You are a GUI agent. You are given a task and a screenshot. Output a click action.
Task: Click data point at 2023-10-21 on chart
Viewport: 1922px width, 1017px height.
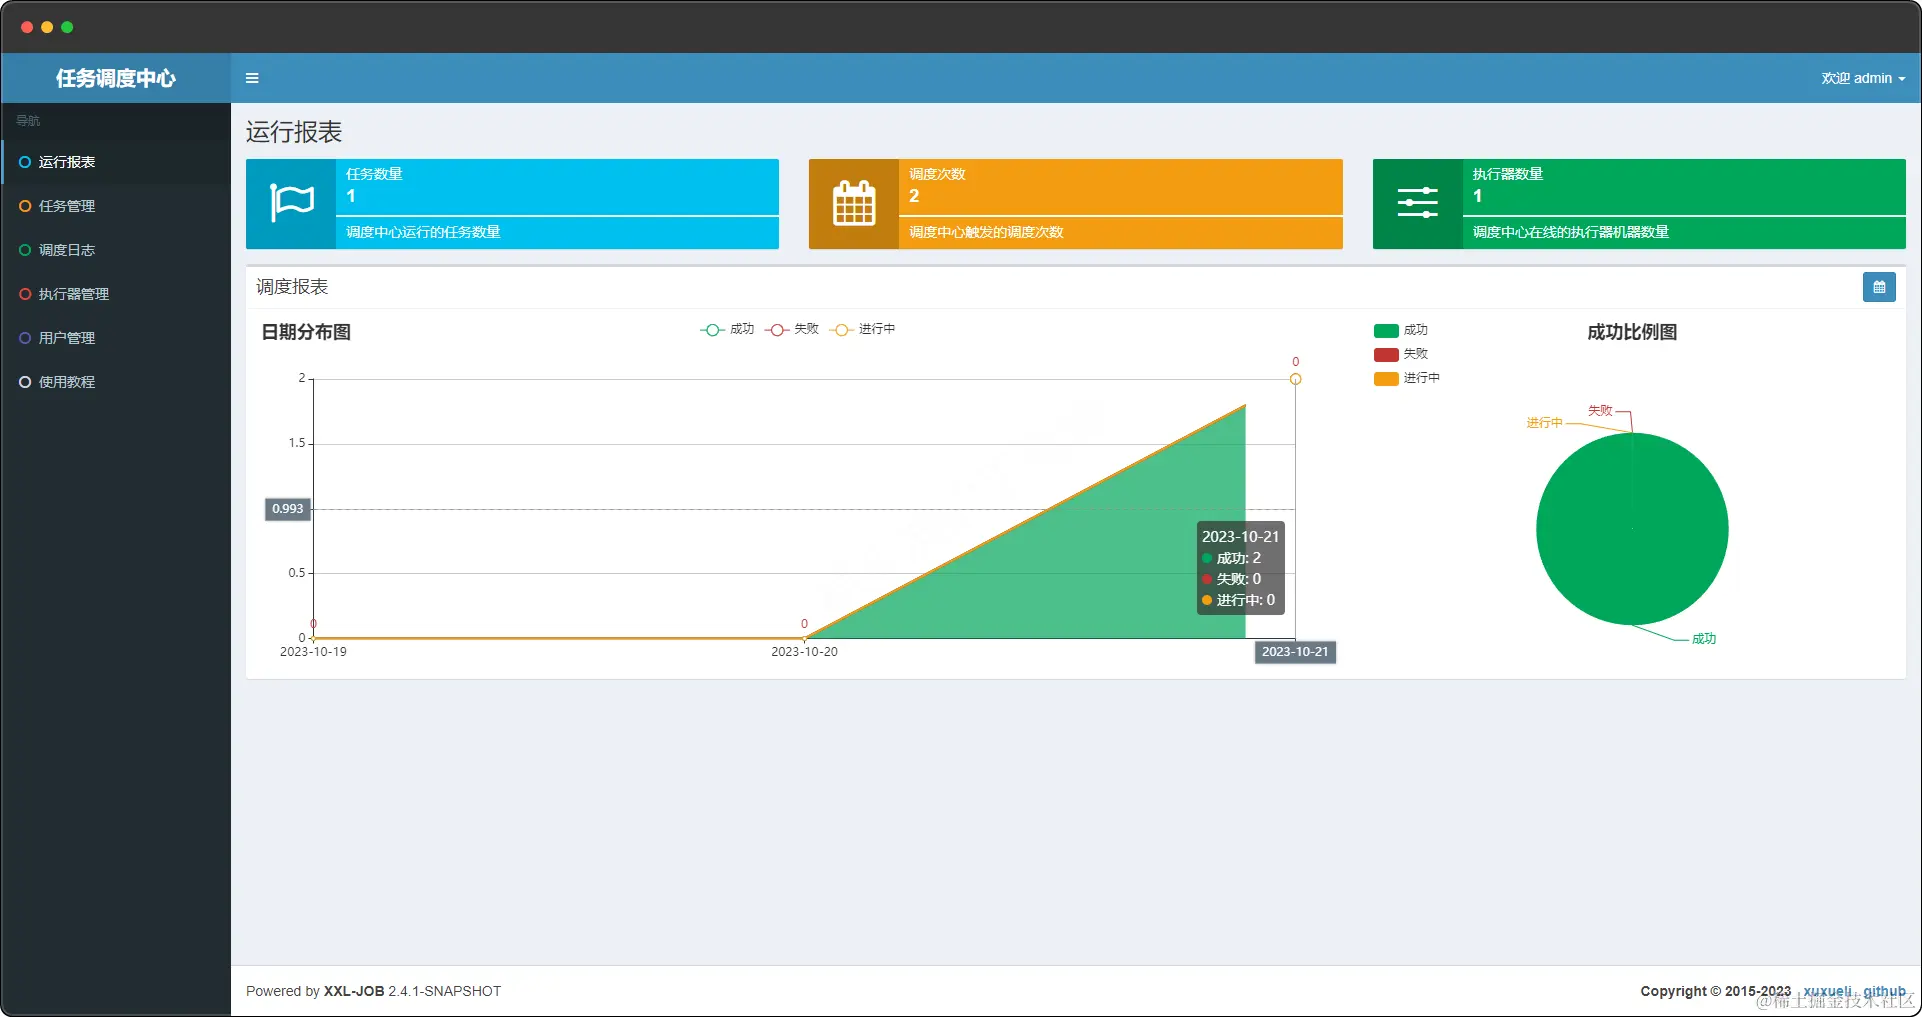click(x=1295, y=379)
